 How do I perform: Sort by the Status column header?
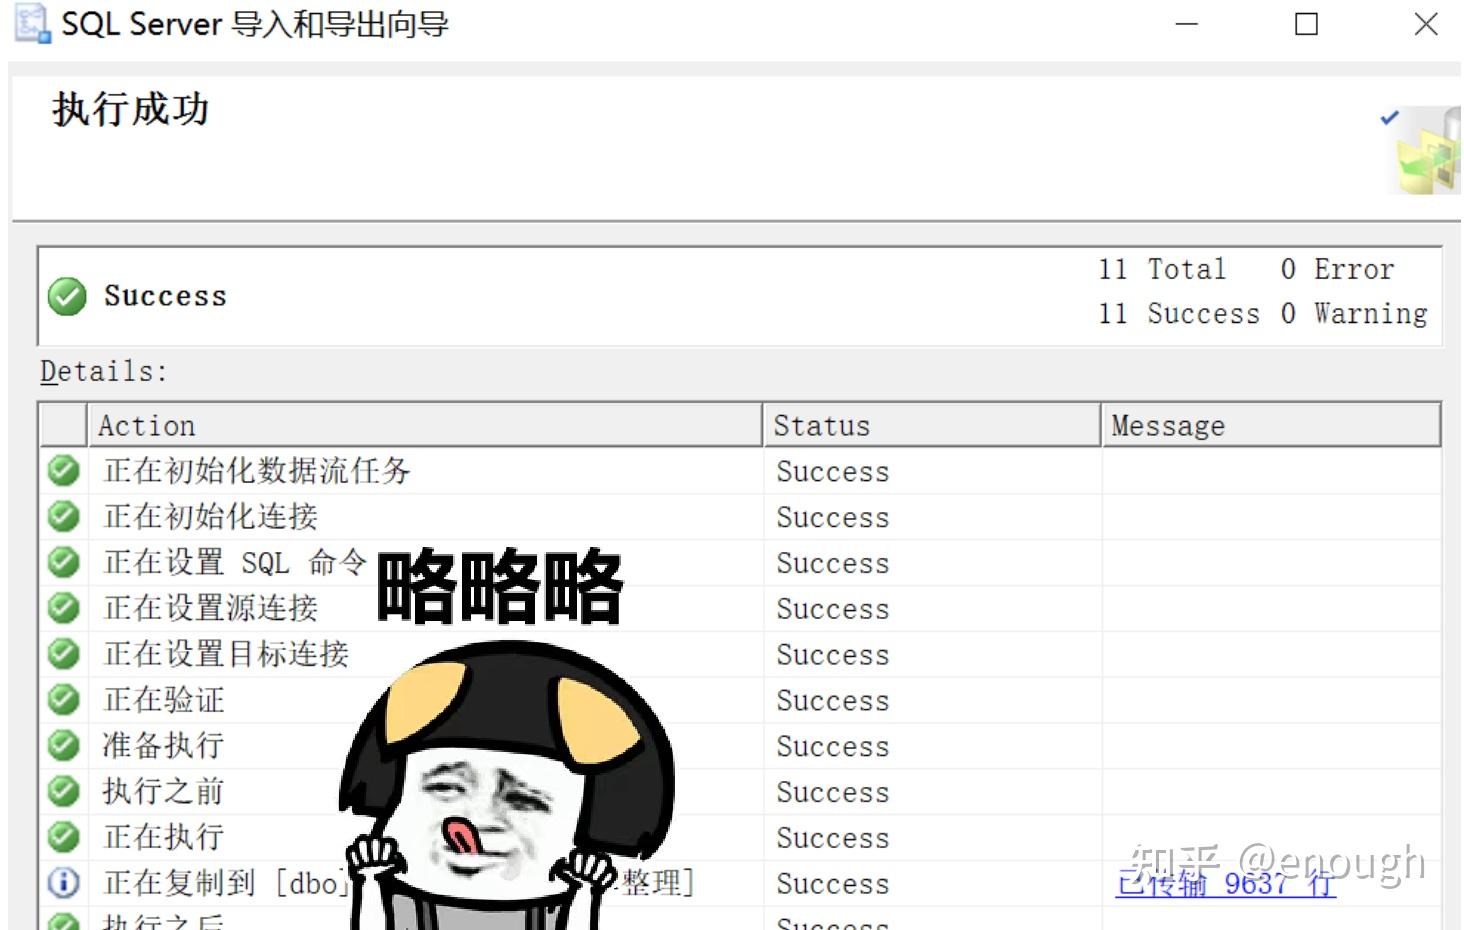932,425
